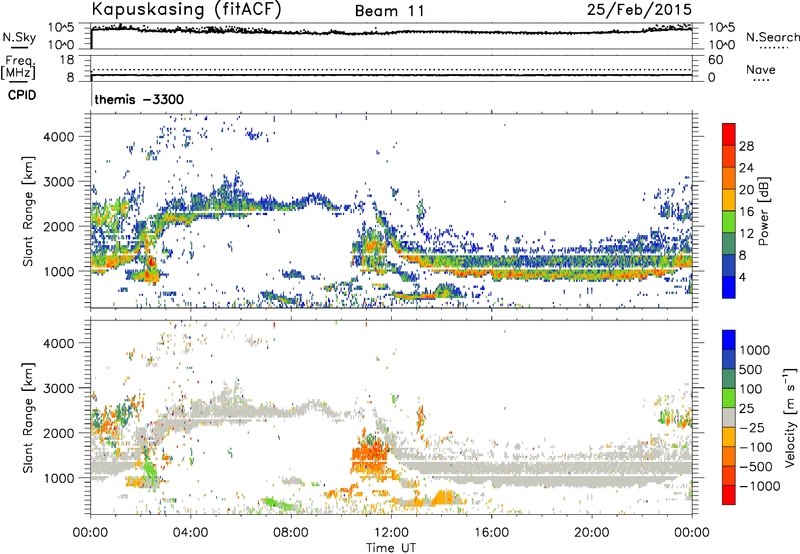Screen dimensions: 800x554
Task: Click the gray segment of velocity colorbar
Action: [729, 417]
